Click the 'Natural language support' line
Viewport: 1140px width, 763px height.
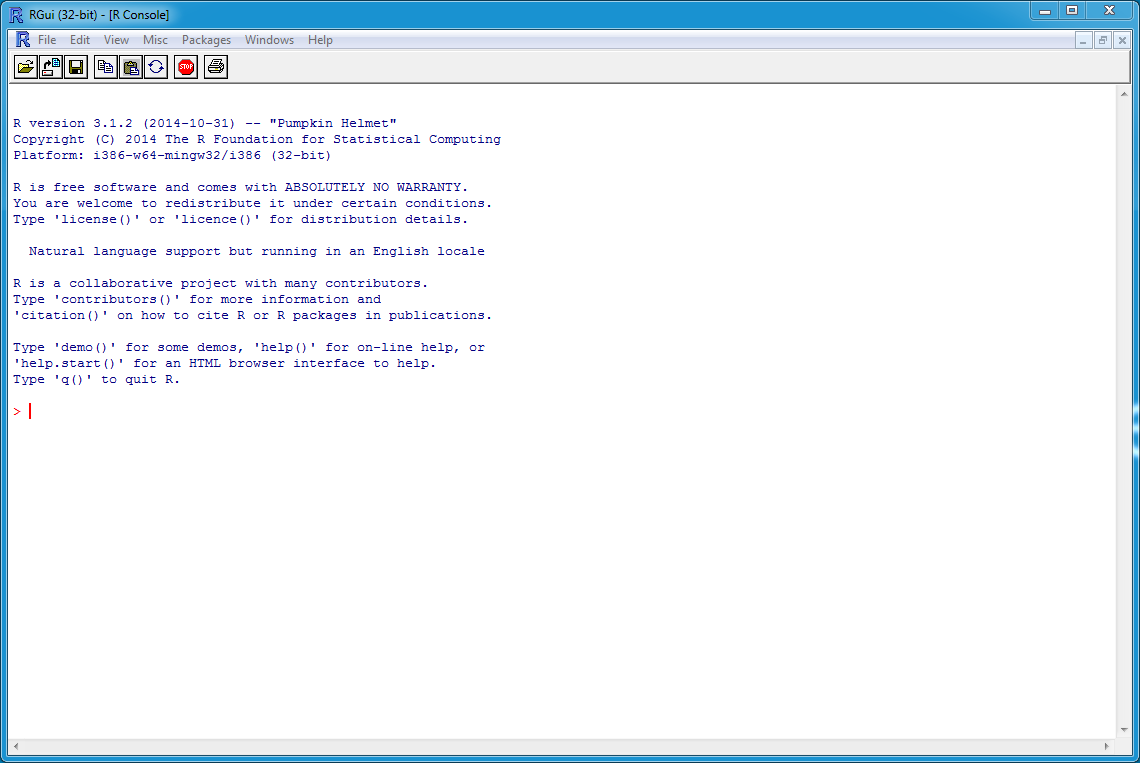pyautogui.click(x=257, y=252)
